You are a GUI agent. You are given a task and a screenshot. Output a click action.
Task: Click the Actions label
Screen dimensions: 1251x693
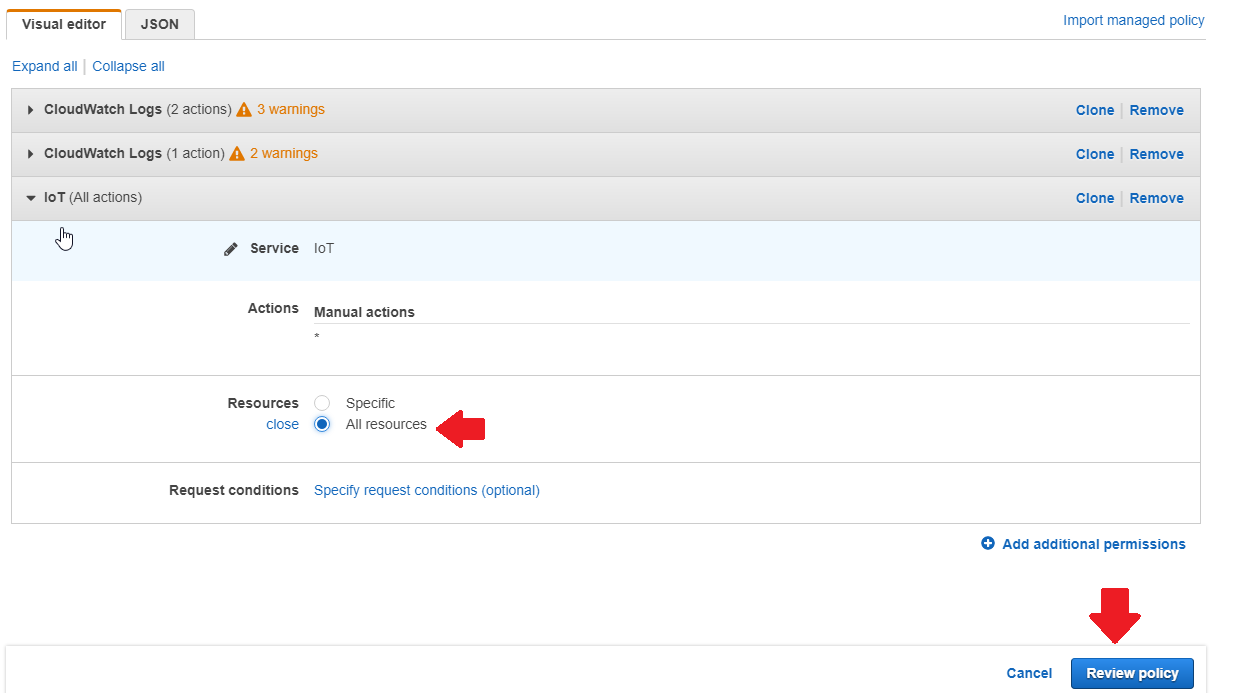point(273,308)
